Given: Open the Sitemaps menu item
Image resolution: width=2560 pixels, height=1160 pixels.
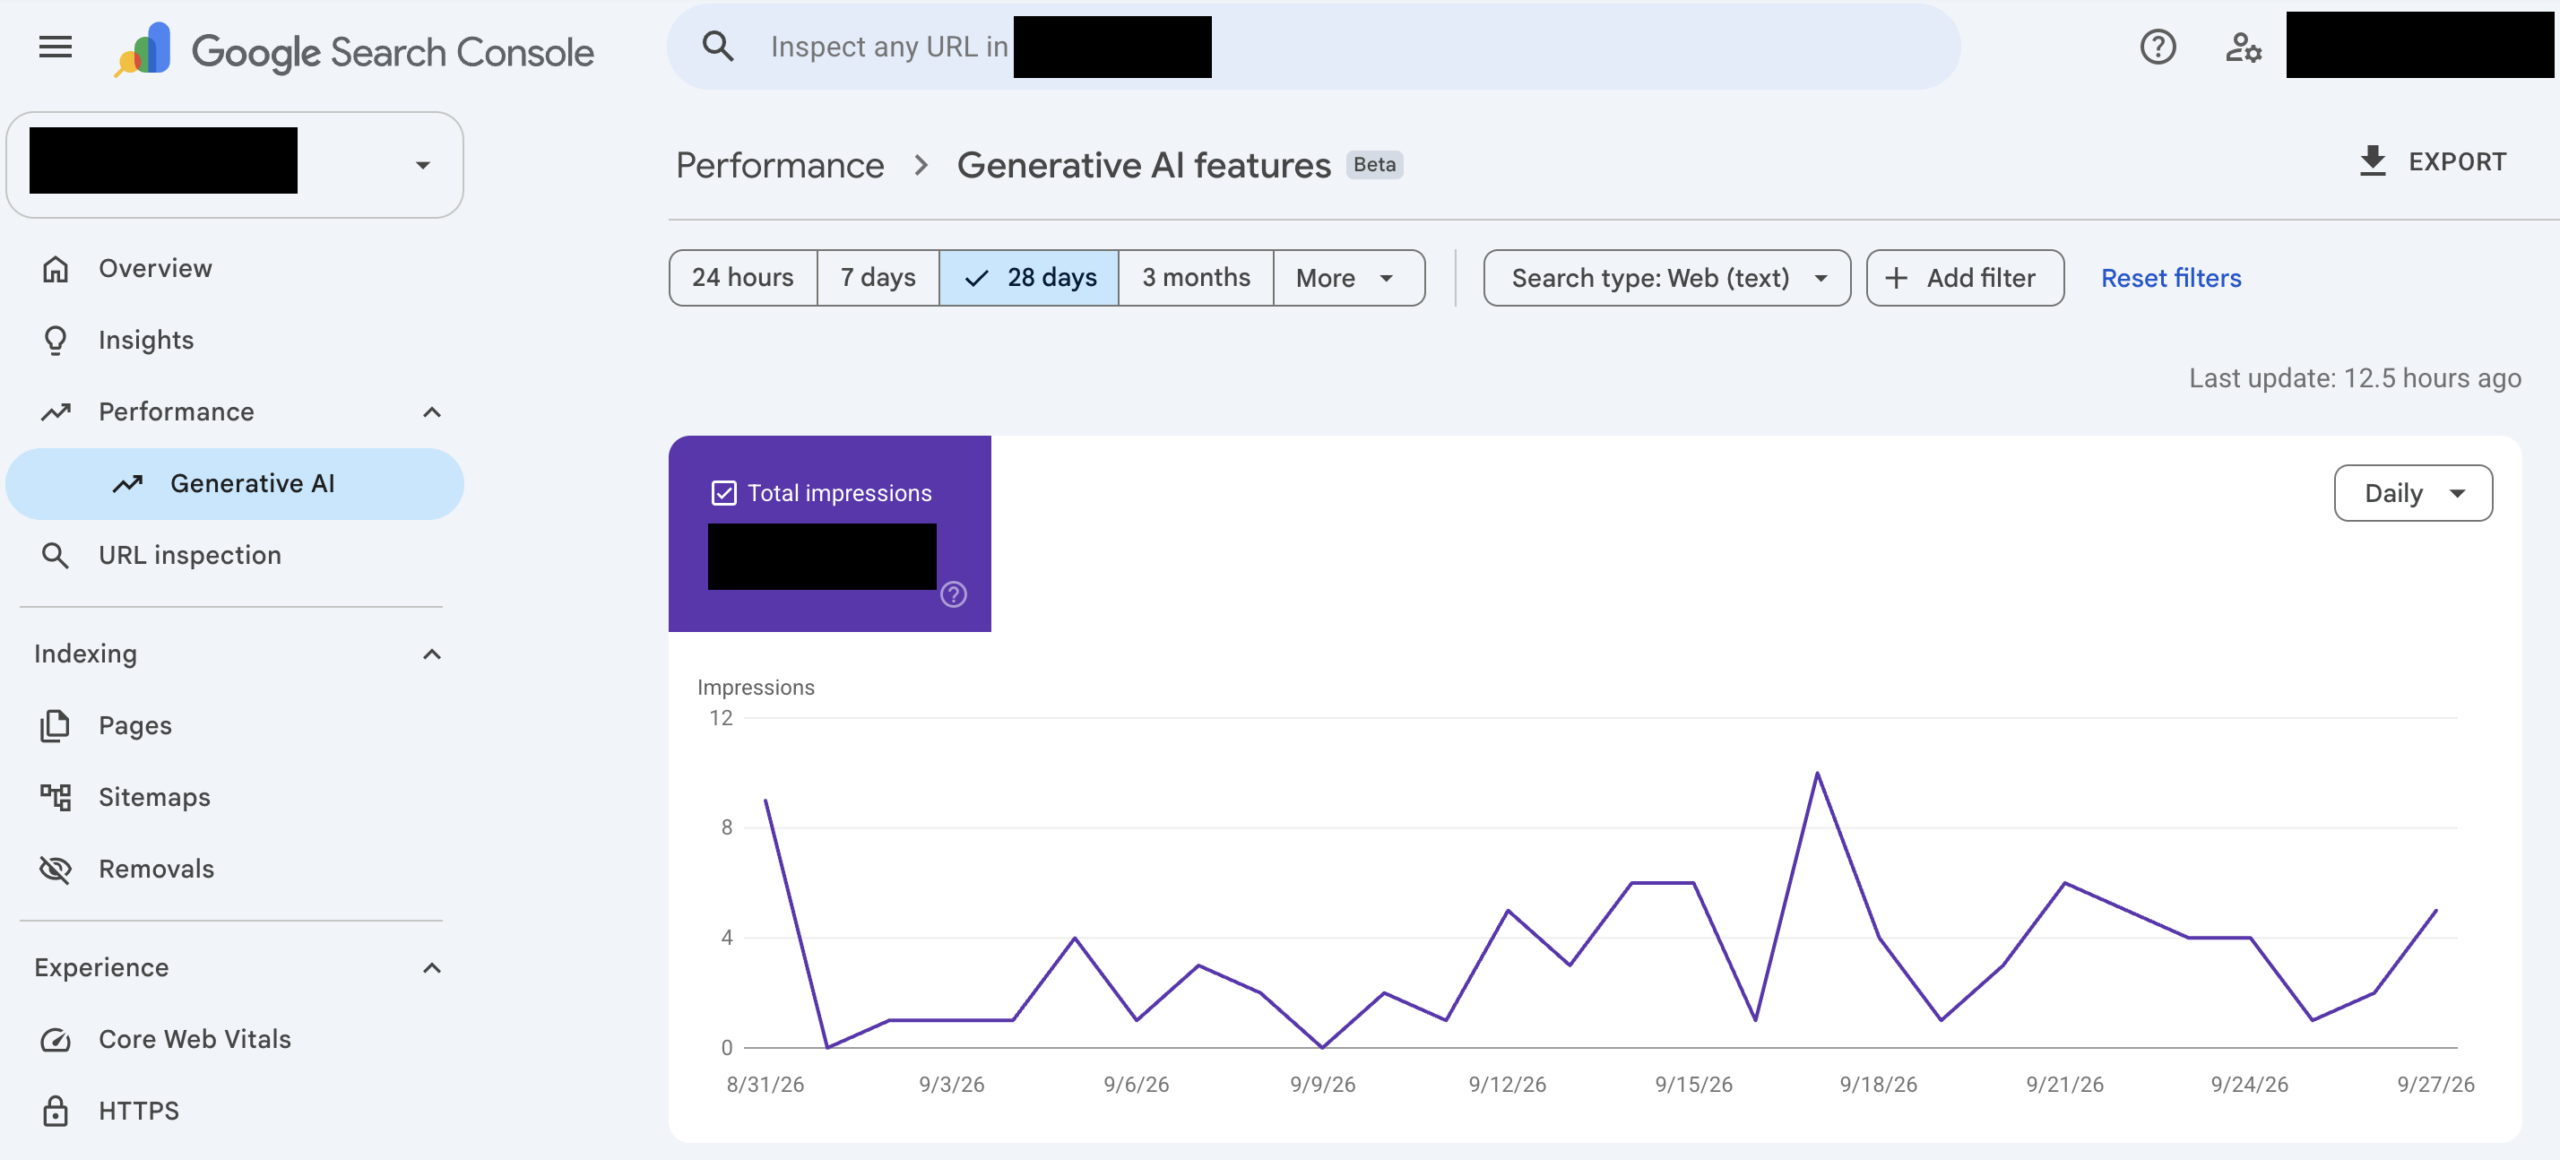Looking at the screenshot, I should click(x=235, y=797).
